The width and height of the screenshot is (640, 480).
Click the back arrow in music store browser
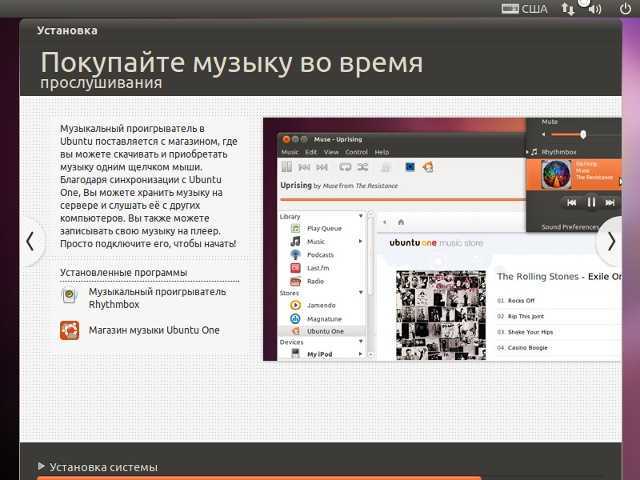(x=384, y=222)
